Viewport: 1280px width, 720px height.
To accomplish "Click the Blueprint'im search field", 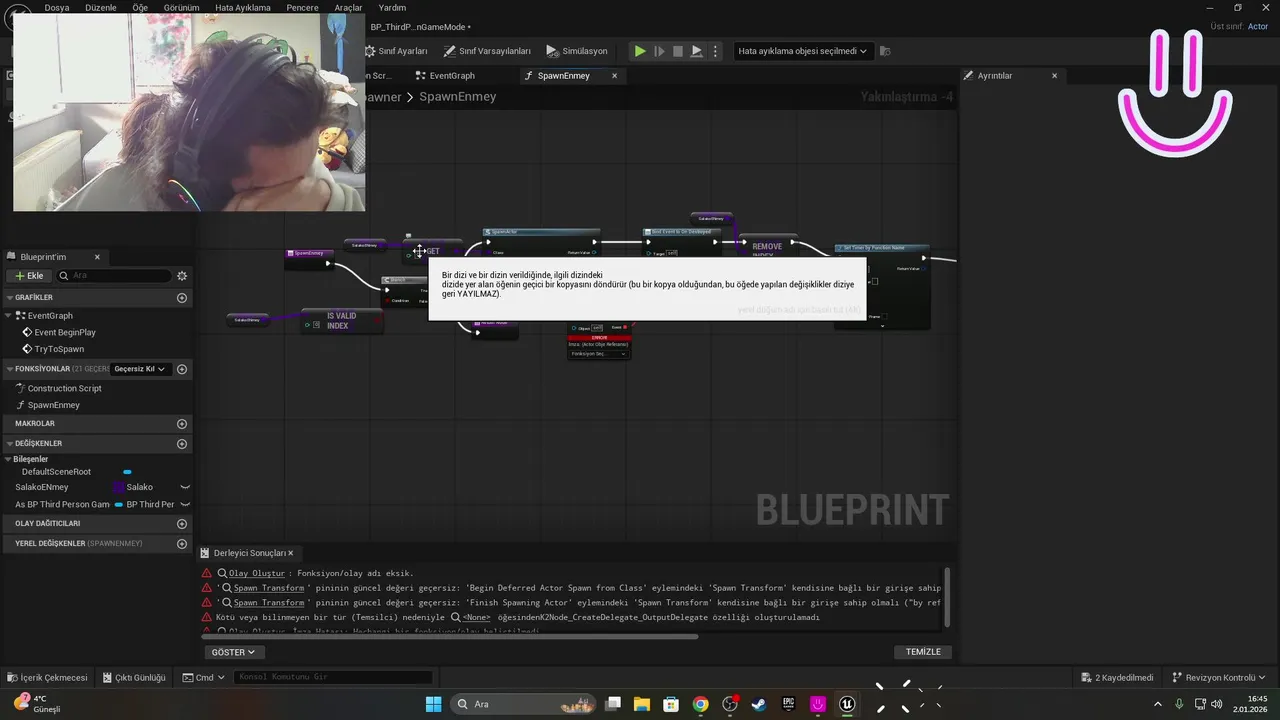I will pos(114,276).
